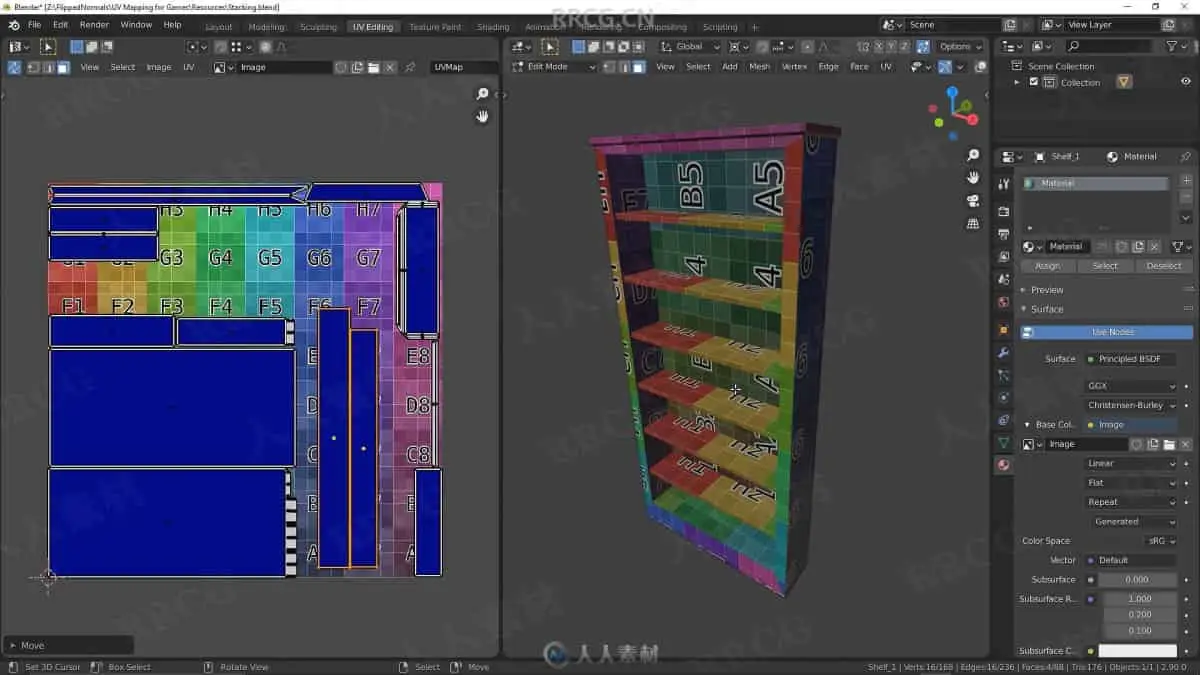Click the zoom magnifier icon in the UV editor
The height and width of the screenshot is (675, 1200).
(482, 94)
